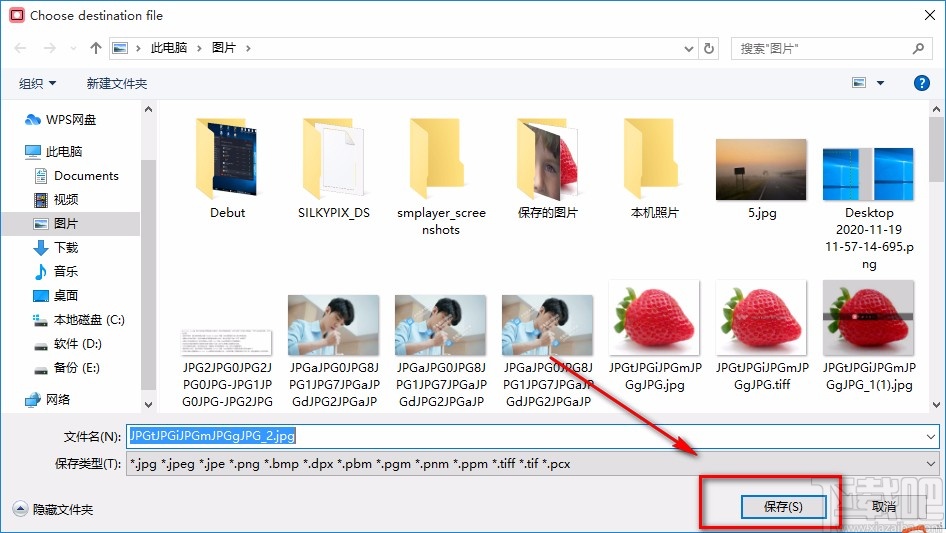Open the help question mark icon

(921, 83)
